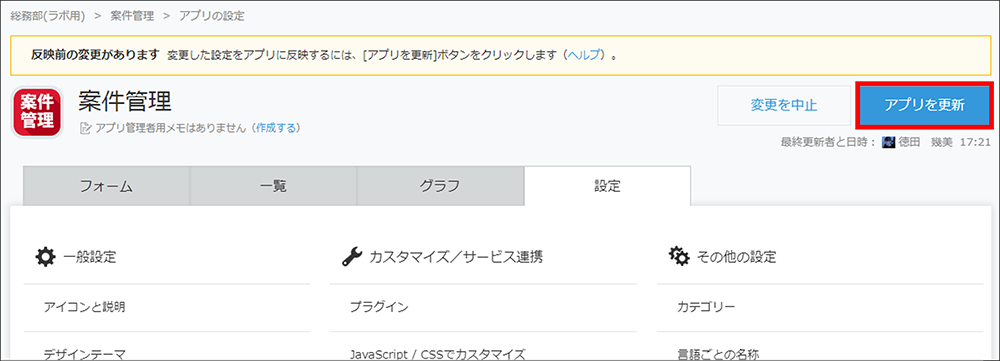Open the プラグイン settings item

pos(379,307)
